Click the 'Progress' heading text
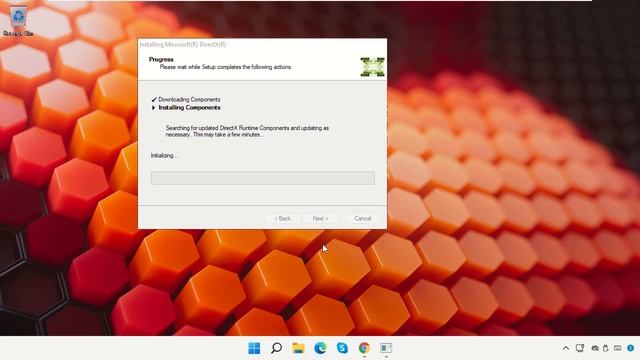640x360 pixels. (161, 60)
